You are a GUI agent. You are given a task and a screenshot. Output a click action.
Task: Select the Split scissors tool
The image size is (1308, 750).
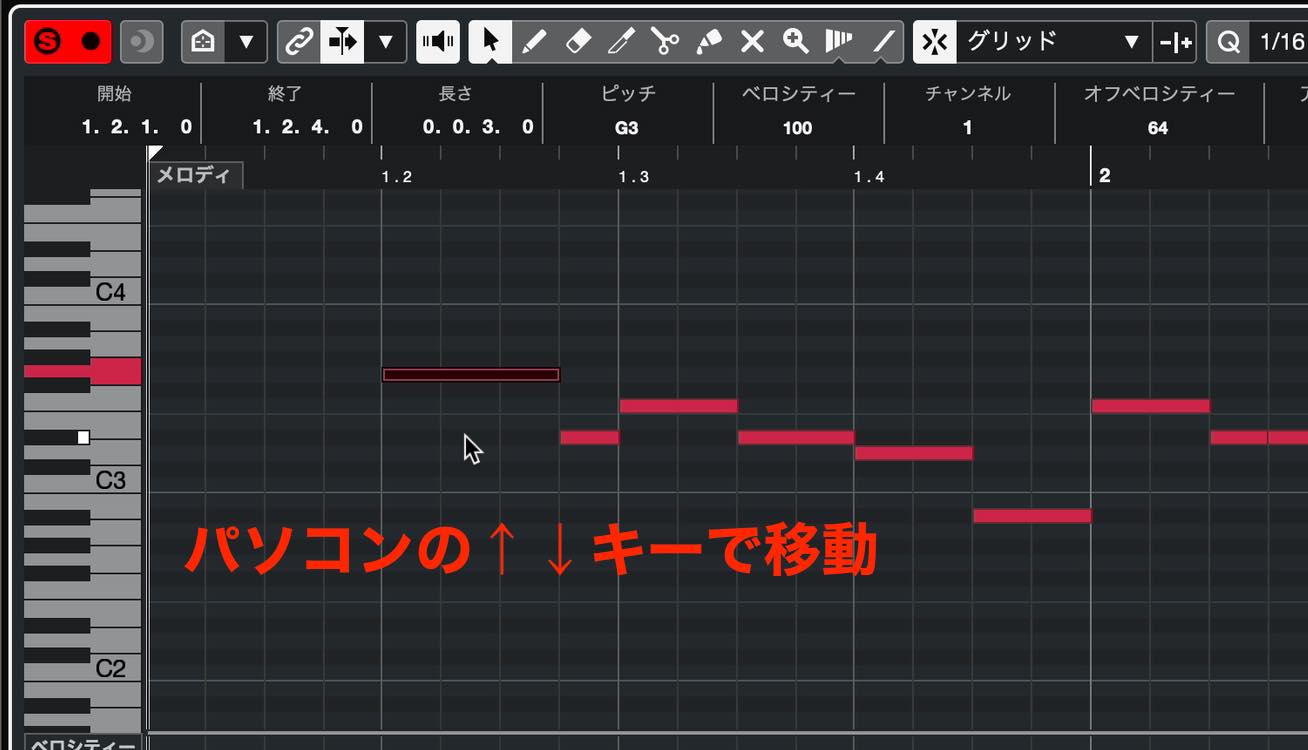pos(665,42)
